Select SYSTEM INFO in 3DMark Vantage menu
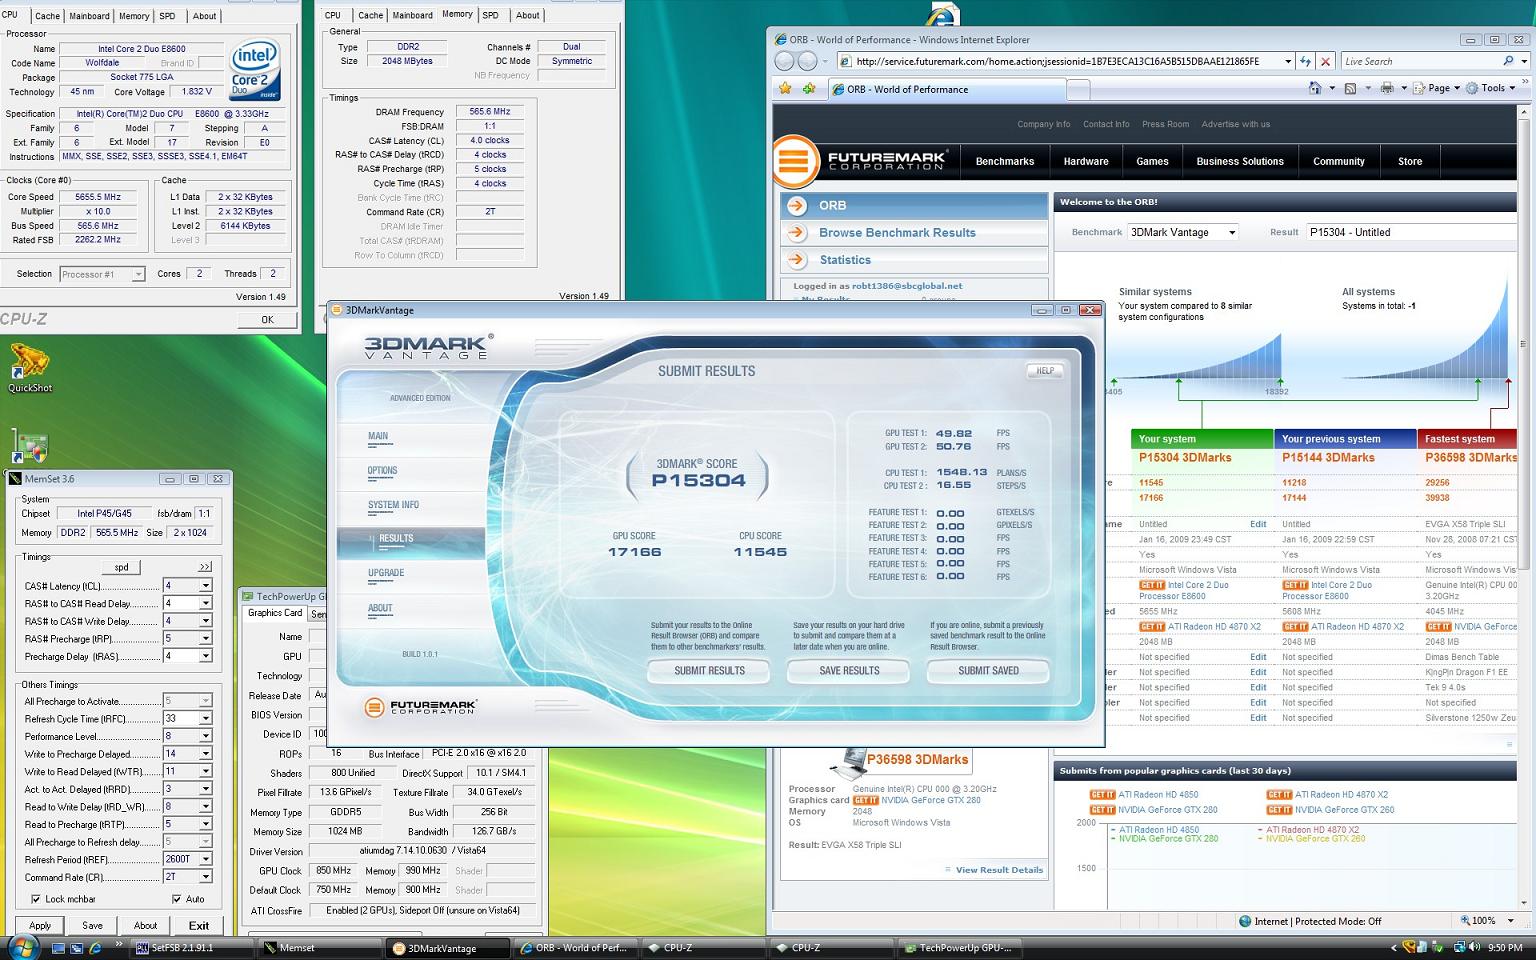 point(393,505)
